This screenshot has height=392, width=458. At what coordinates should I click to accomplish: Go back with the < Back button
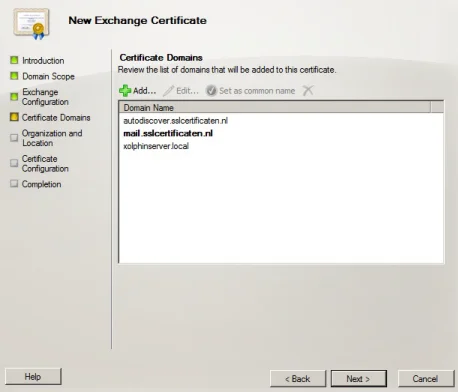pyautogui.click(x=298, y=379)
